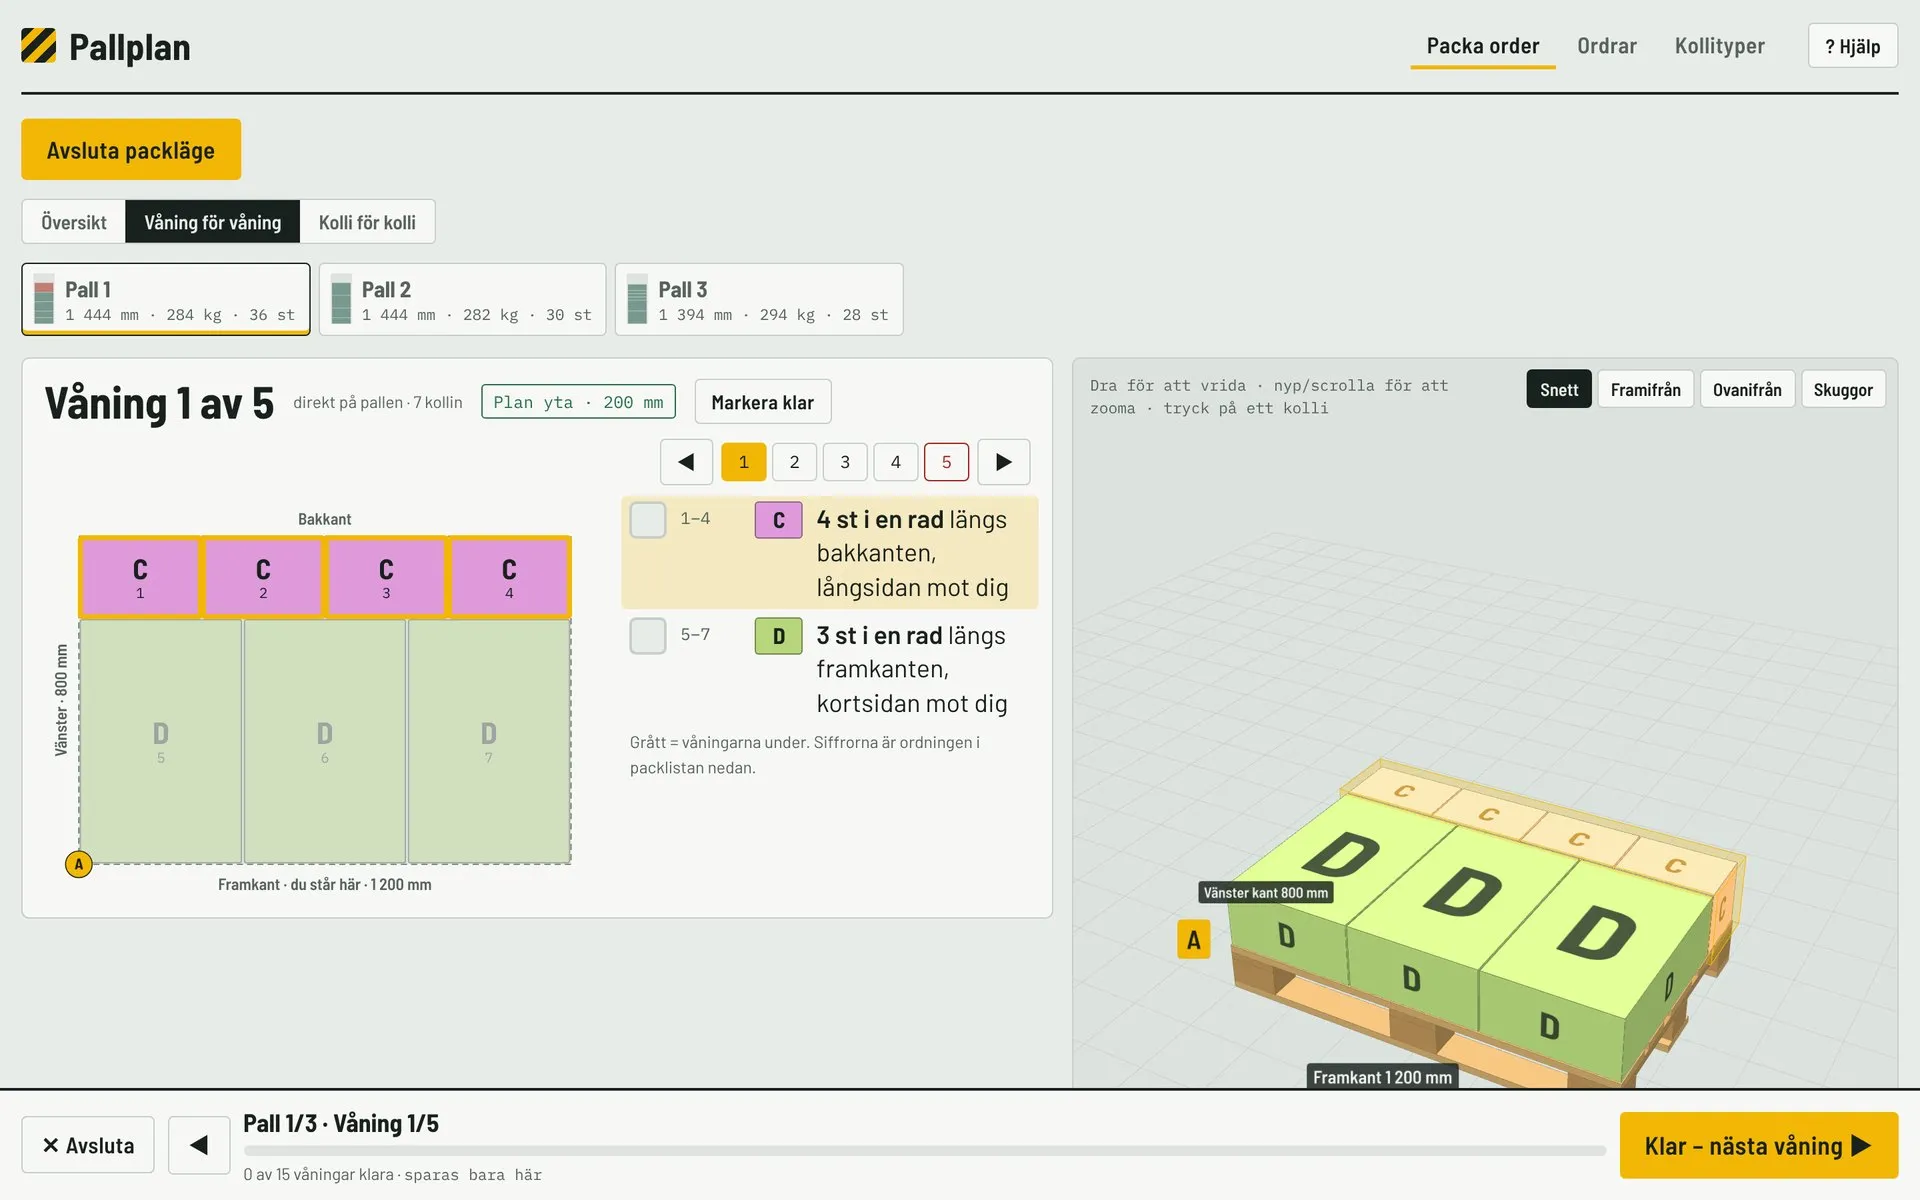
Task: Click the back arrow button in bottom bar
Action: 199,1145
